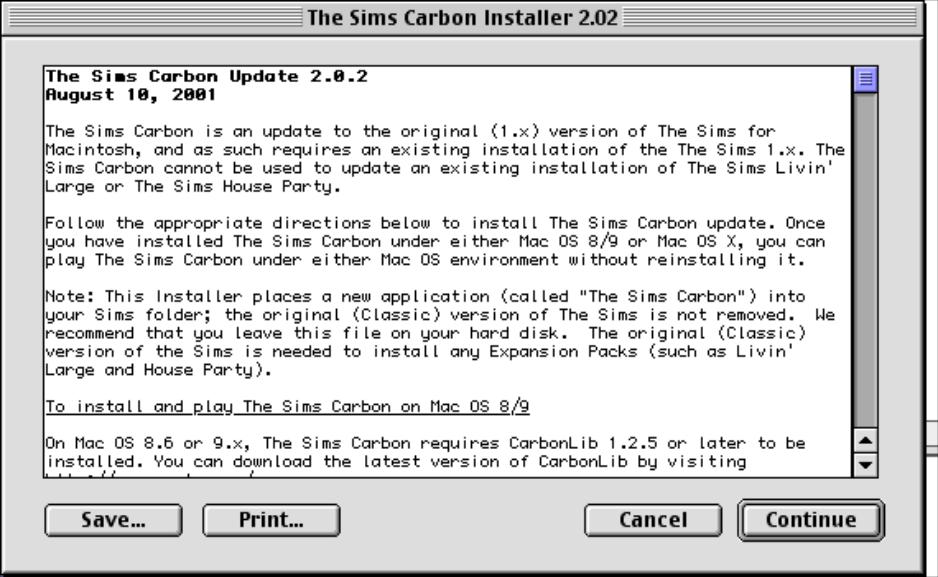Open the Save... dialog for the readme

coord(114,520)
